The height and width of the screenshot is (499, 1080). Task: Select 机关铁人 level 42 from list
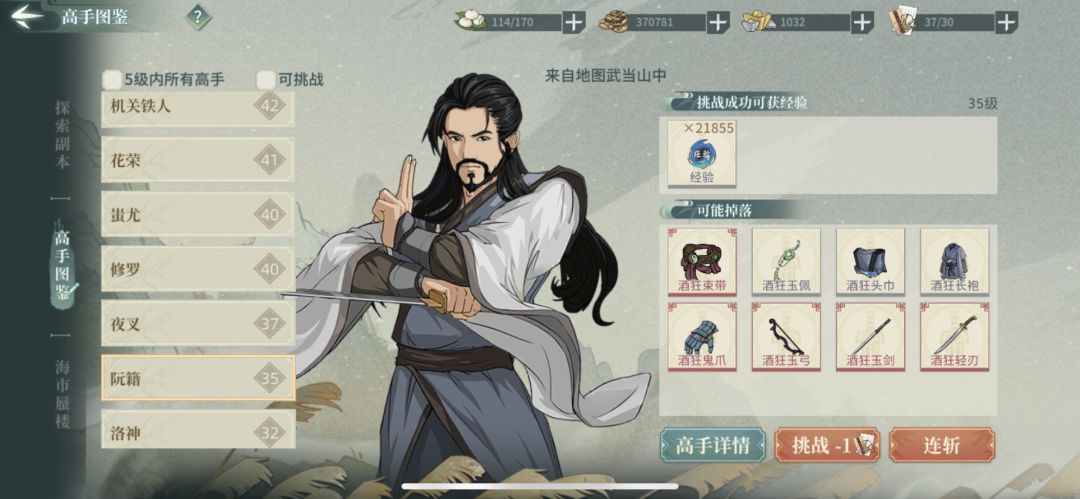tap(198, 108)
